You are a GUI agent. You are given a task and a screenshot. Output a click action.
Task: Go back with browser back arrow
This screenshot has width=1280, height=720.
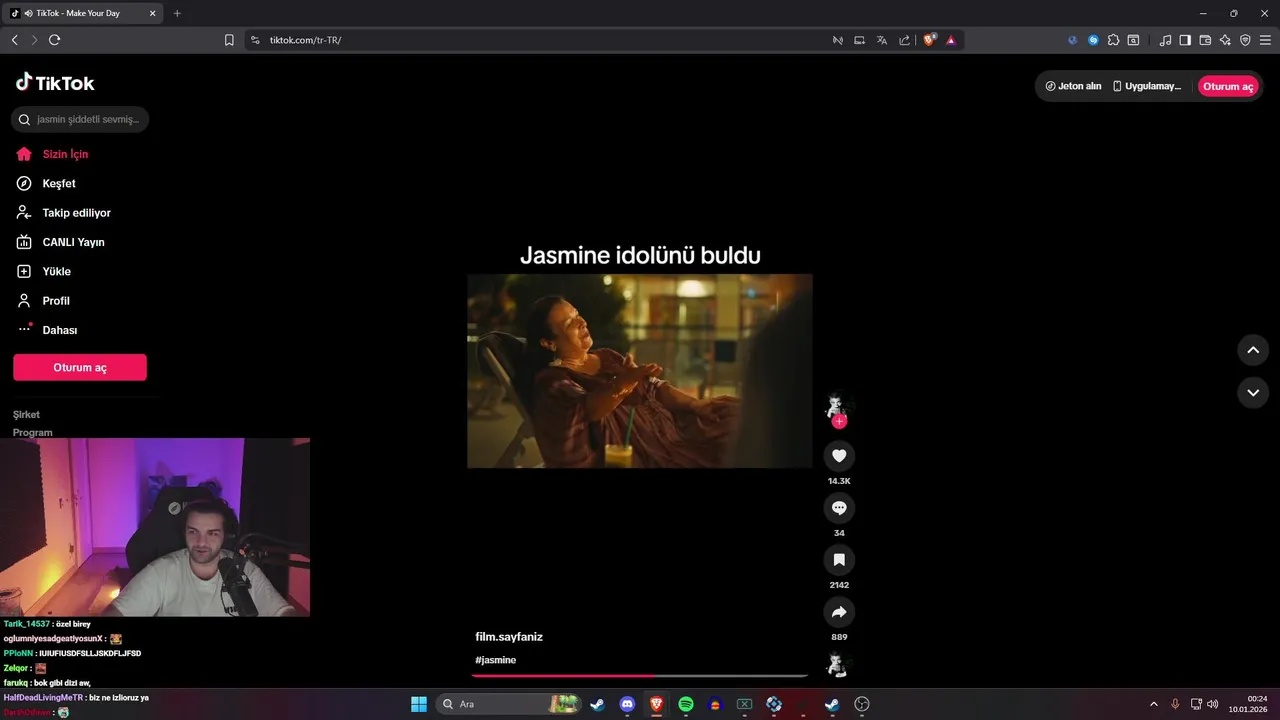14,40
